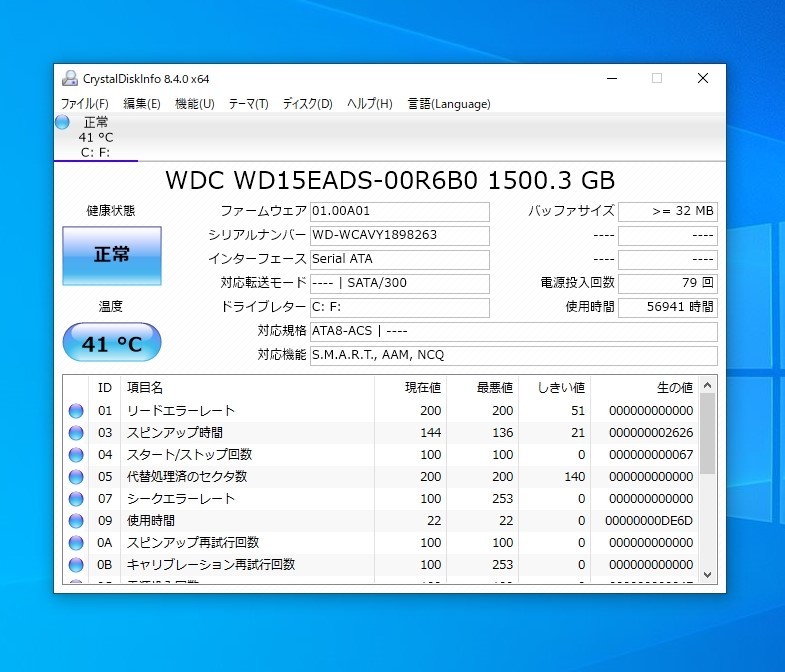Viewport: 785px width, 672px height.
Task: Open the 言語(Language) menu
Action: (449, 104)
